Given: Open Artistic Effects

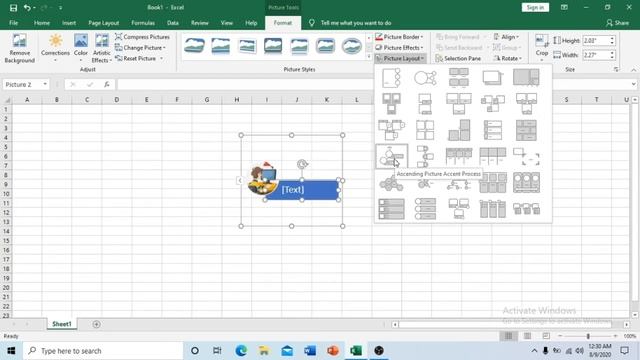Looking at the screenshot, I should point(102,48).
